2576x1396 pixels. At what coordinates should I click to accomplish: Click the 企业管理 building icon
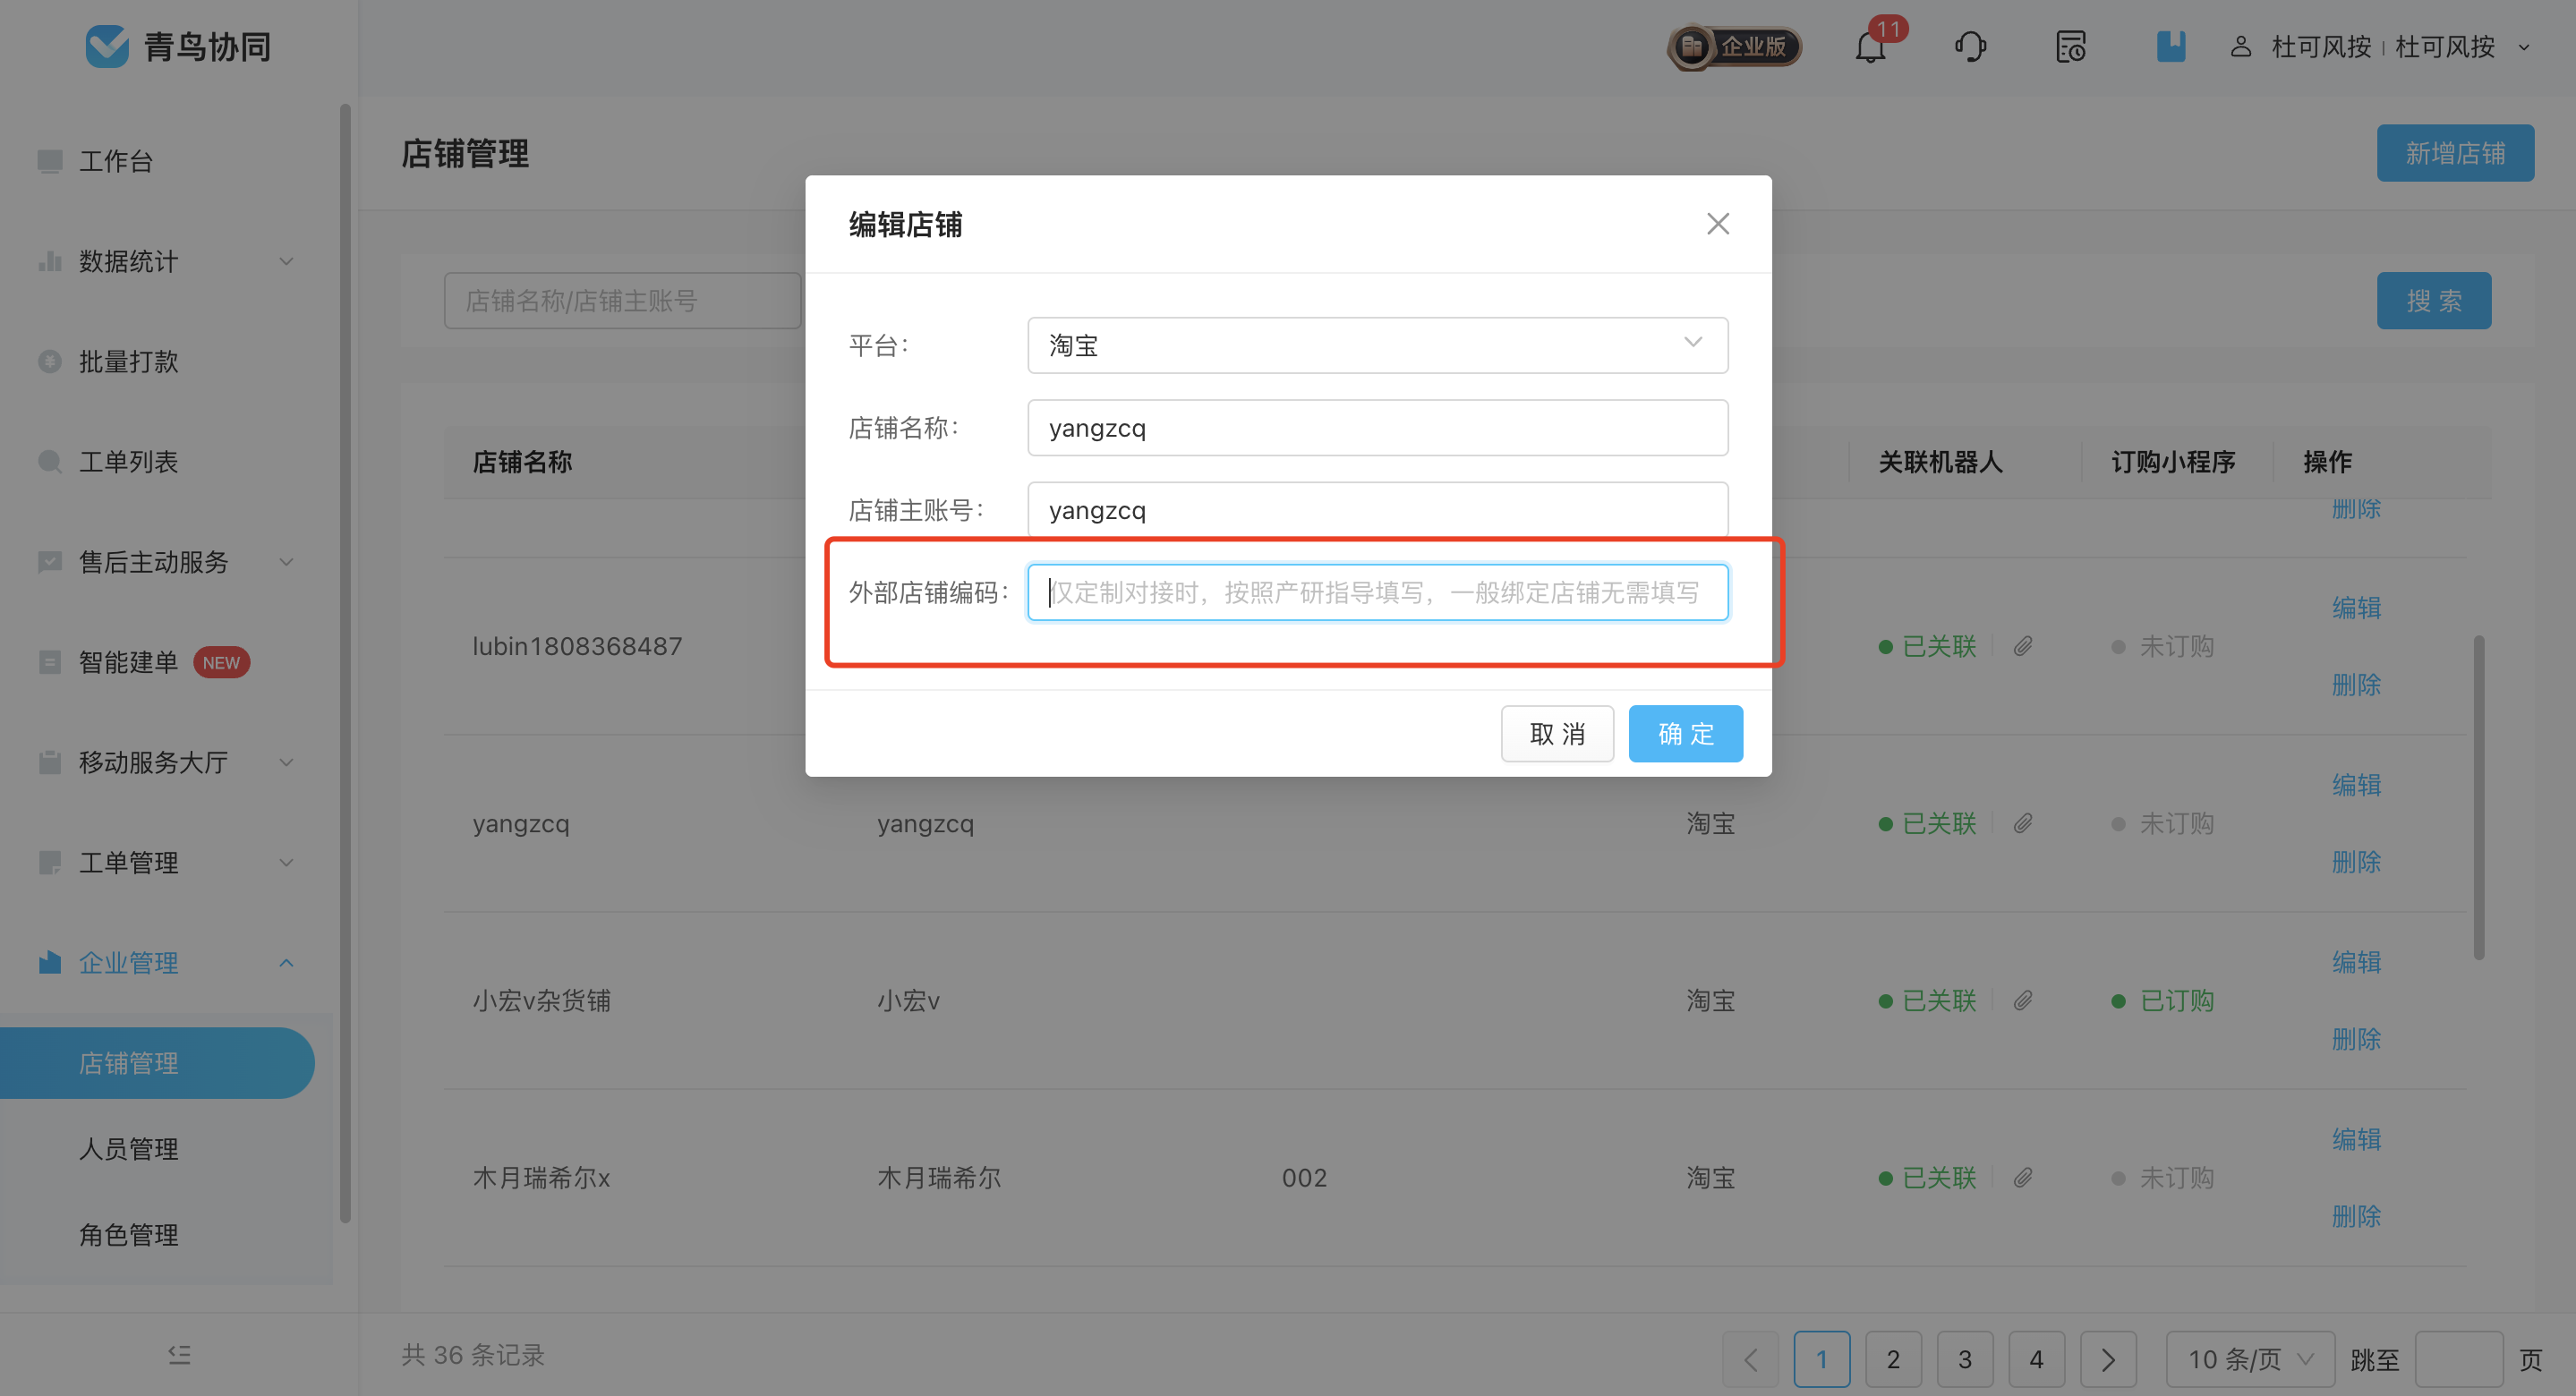pos(50,962)
